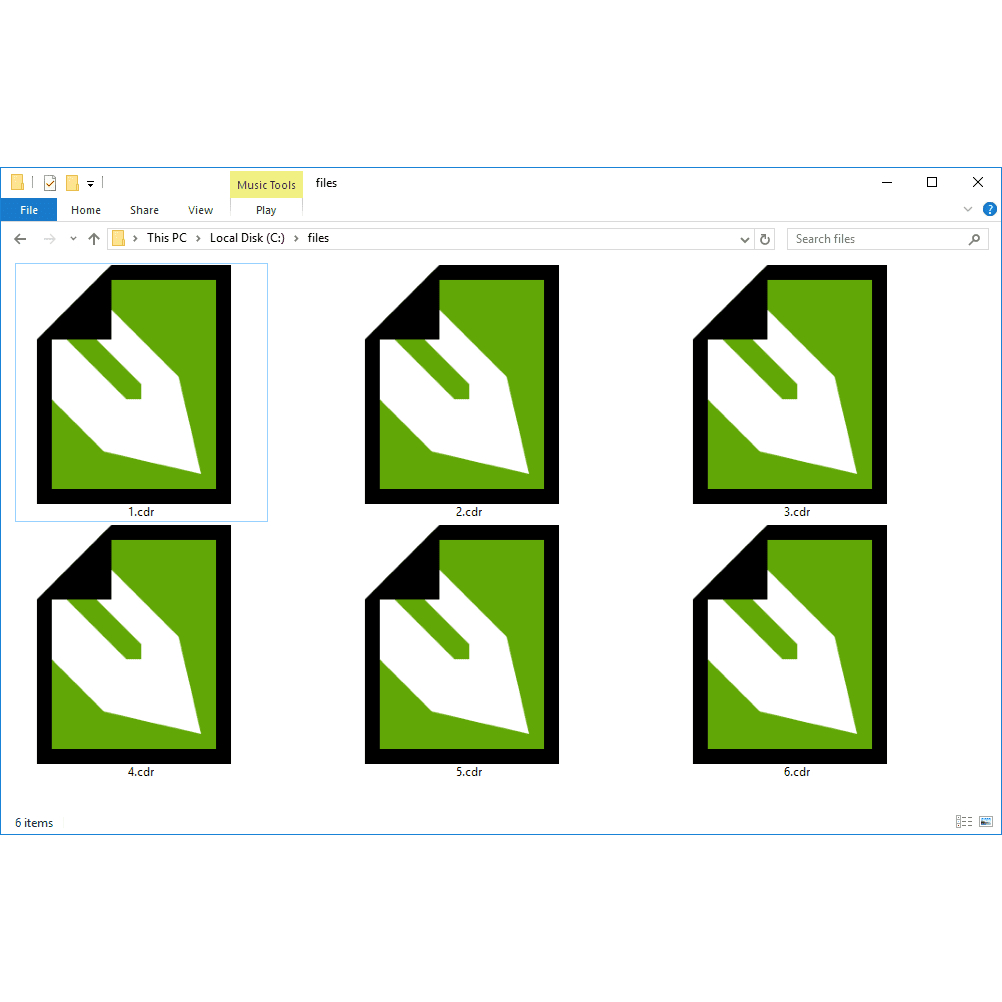Viewport: 1002px width, 1002px height.
Task: Open the File menu tab
Action: click(x=29, y=210)
